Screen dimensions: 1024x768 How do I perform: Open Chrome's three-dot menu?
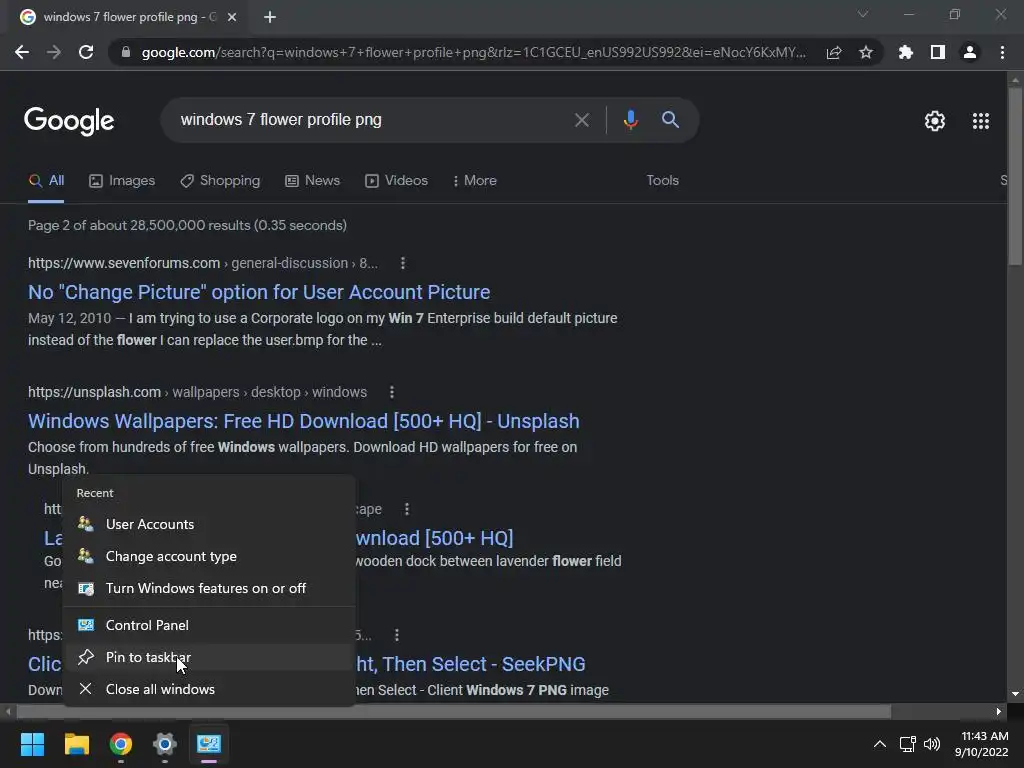pos(1002,52)
